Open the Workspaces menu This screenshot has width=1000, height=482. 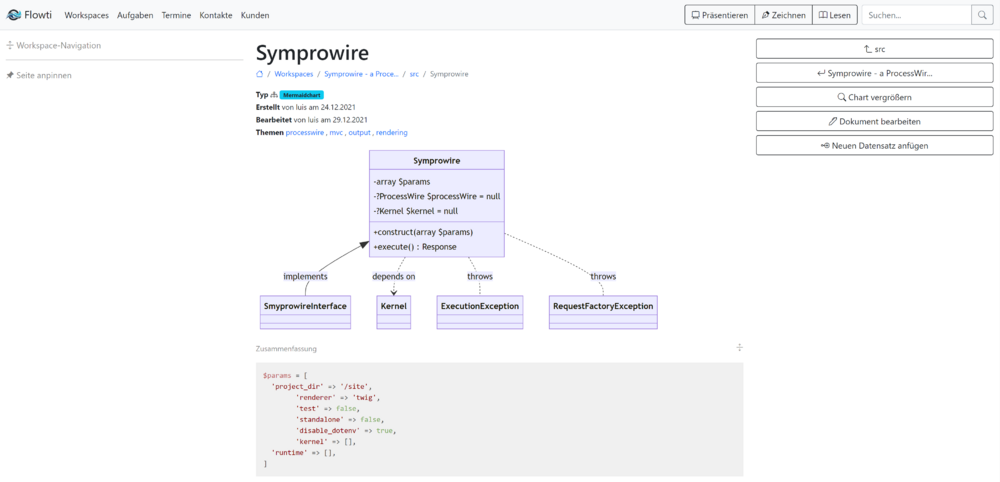click(87, 15)
